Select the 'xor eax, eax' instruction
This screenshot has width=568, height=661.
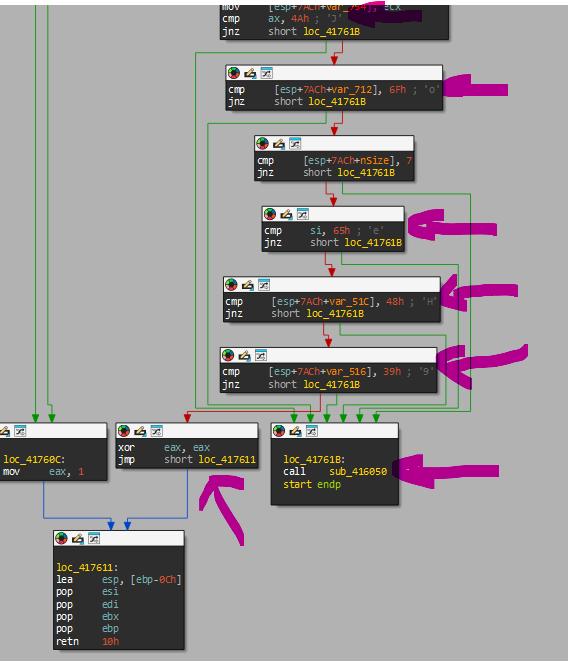point(164,447)
